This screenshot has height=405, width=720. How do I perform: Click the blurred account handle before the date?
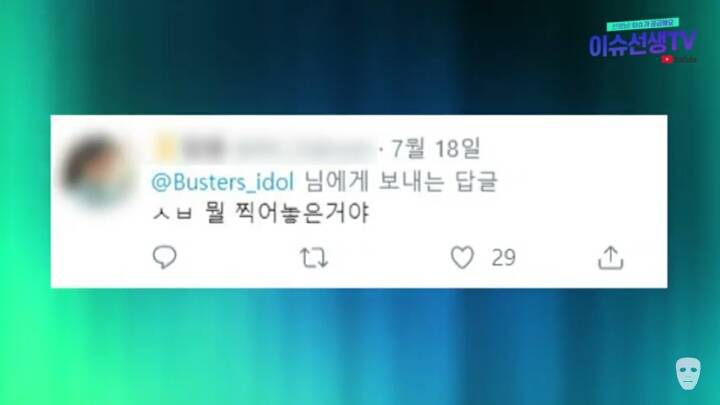pyautogui.click(x=304, y=149)
